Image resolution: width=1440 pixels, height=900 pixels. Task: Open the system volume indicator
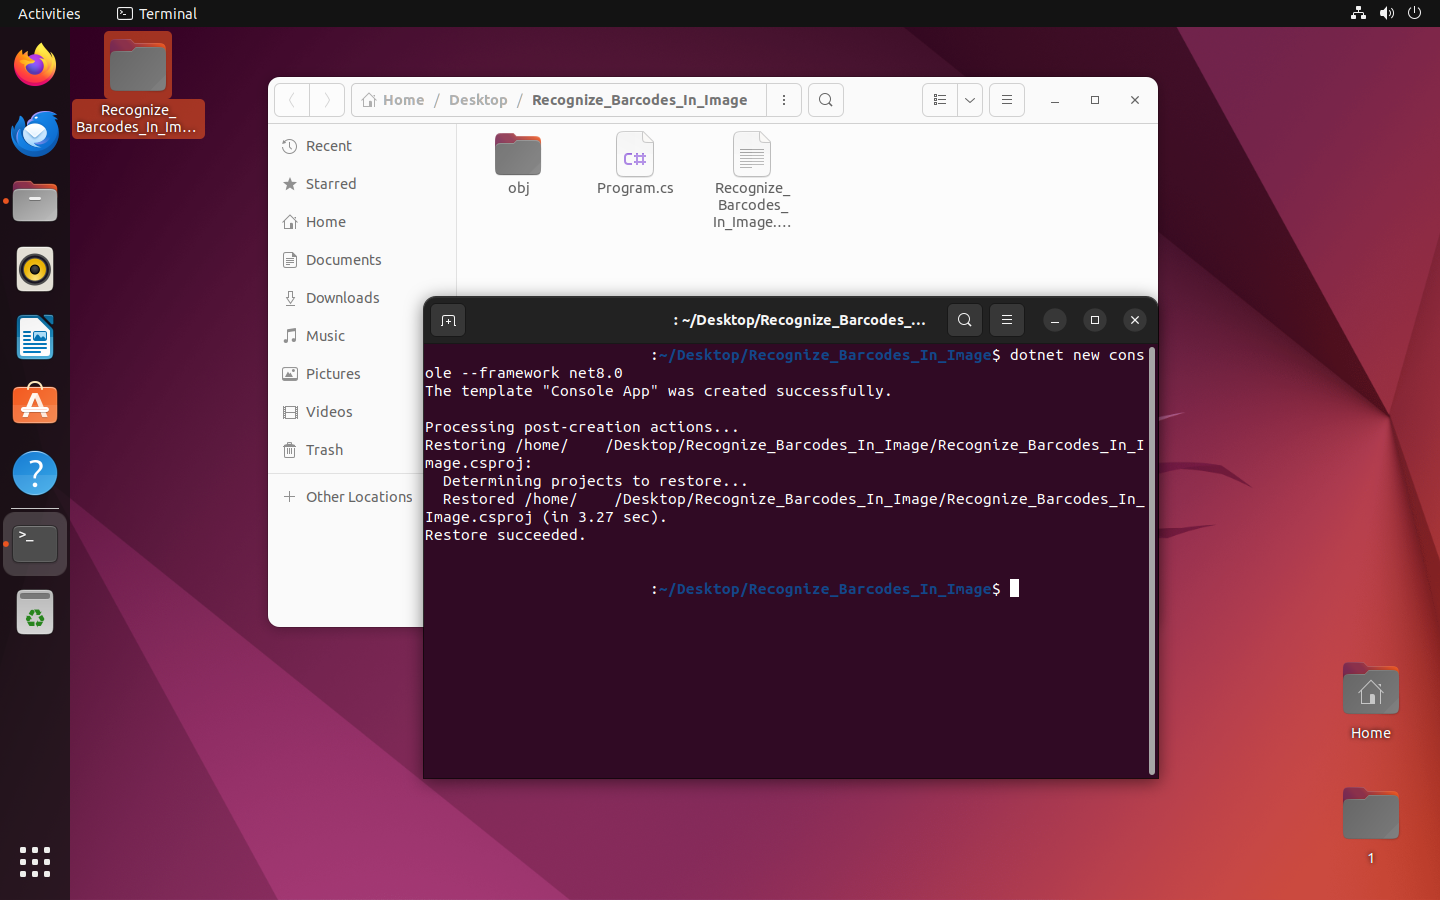pos(1386,13)
